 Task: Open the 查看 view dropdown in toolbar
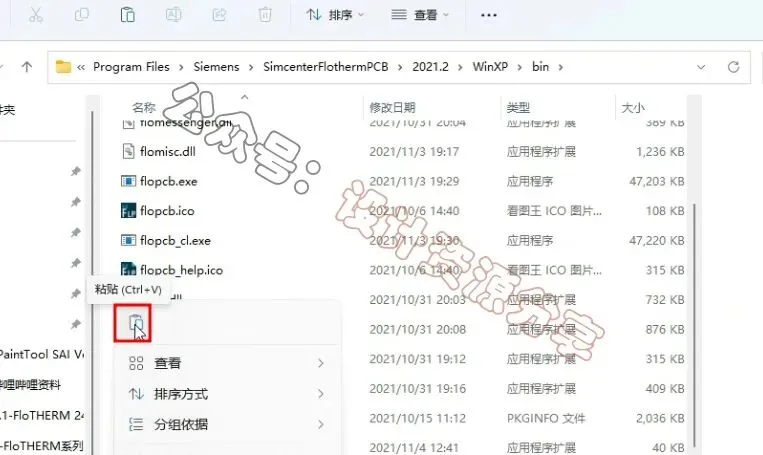[420, 15]
